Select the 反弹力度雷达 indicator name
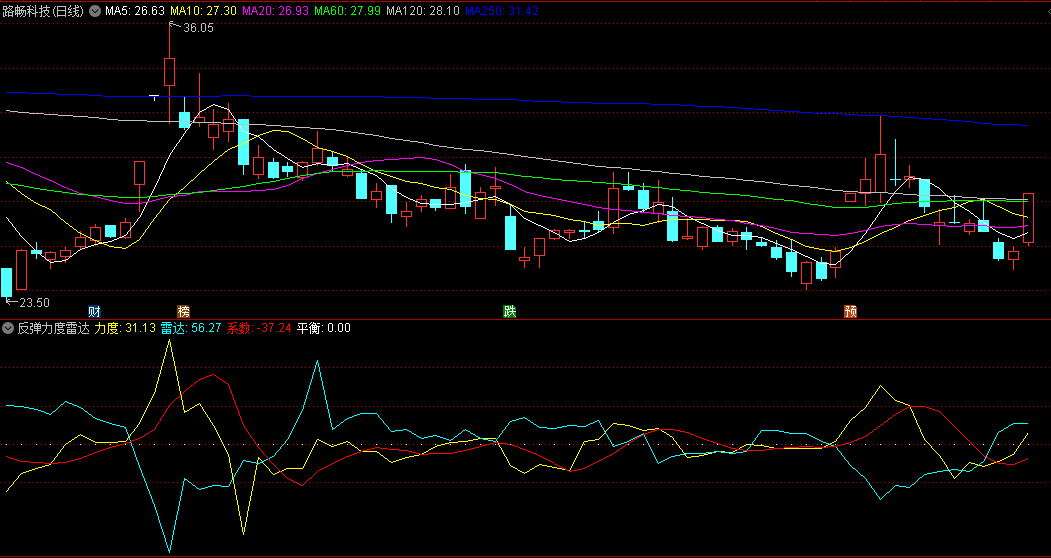1051x558 pixels. [x=53, y=328]
